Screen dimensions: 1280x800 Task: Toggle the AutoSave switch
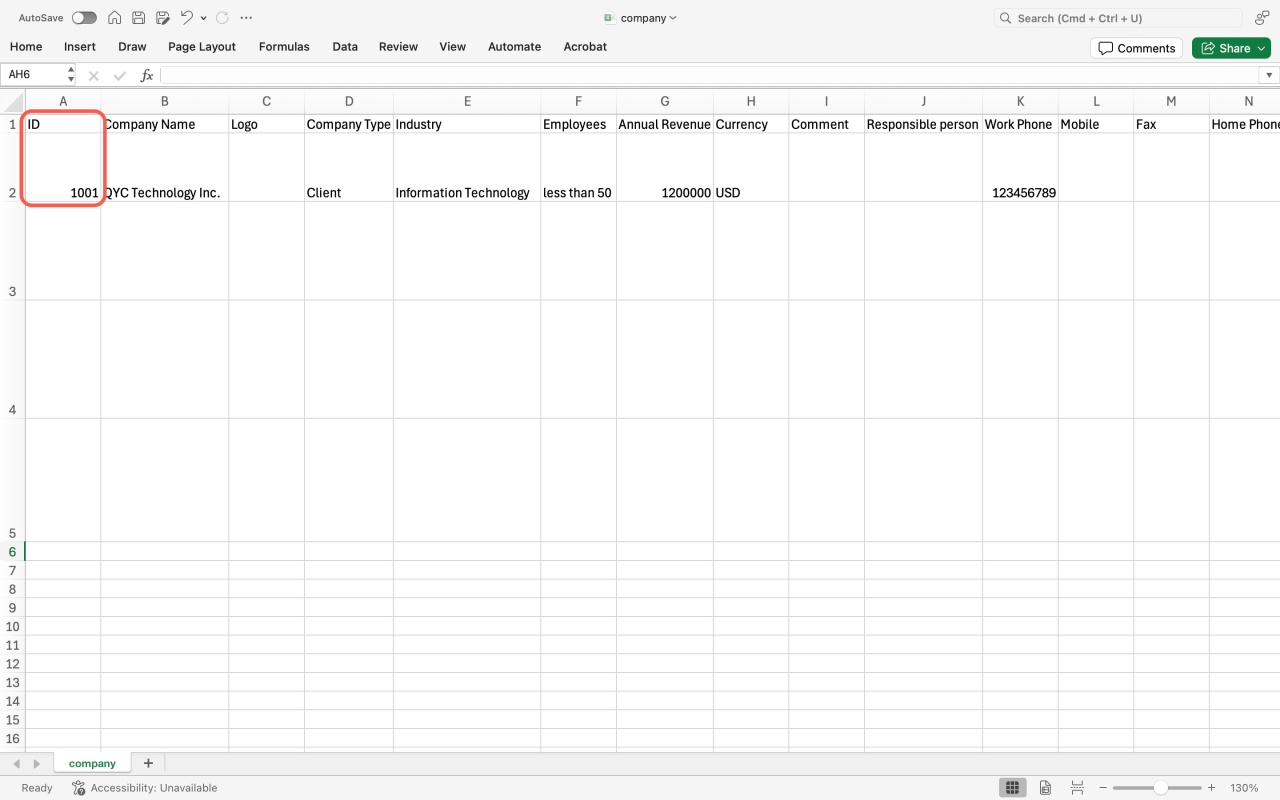[x=84, y=18]
